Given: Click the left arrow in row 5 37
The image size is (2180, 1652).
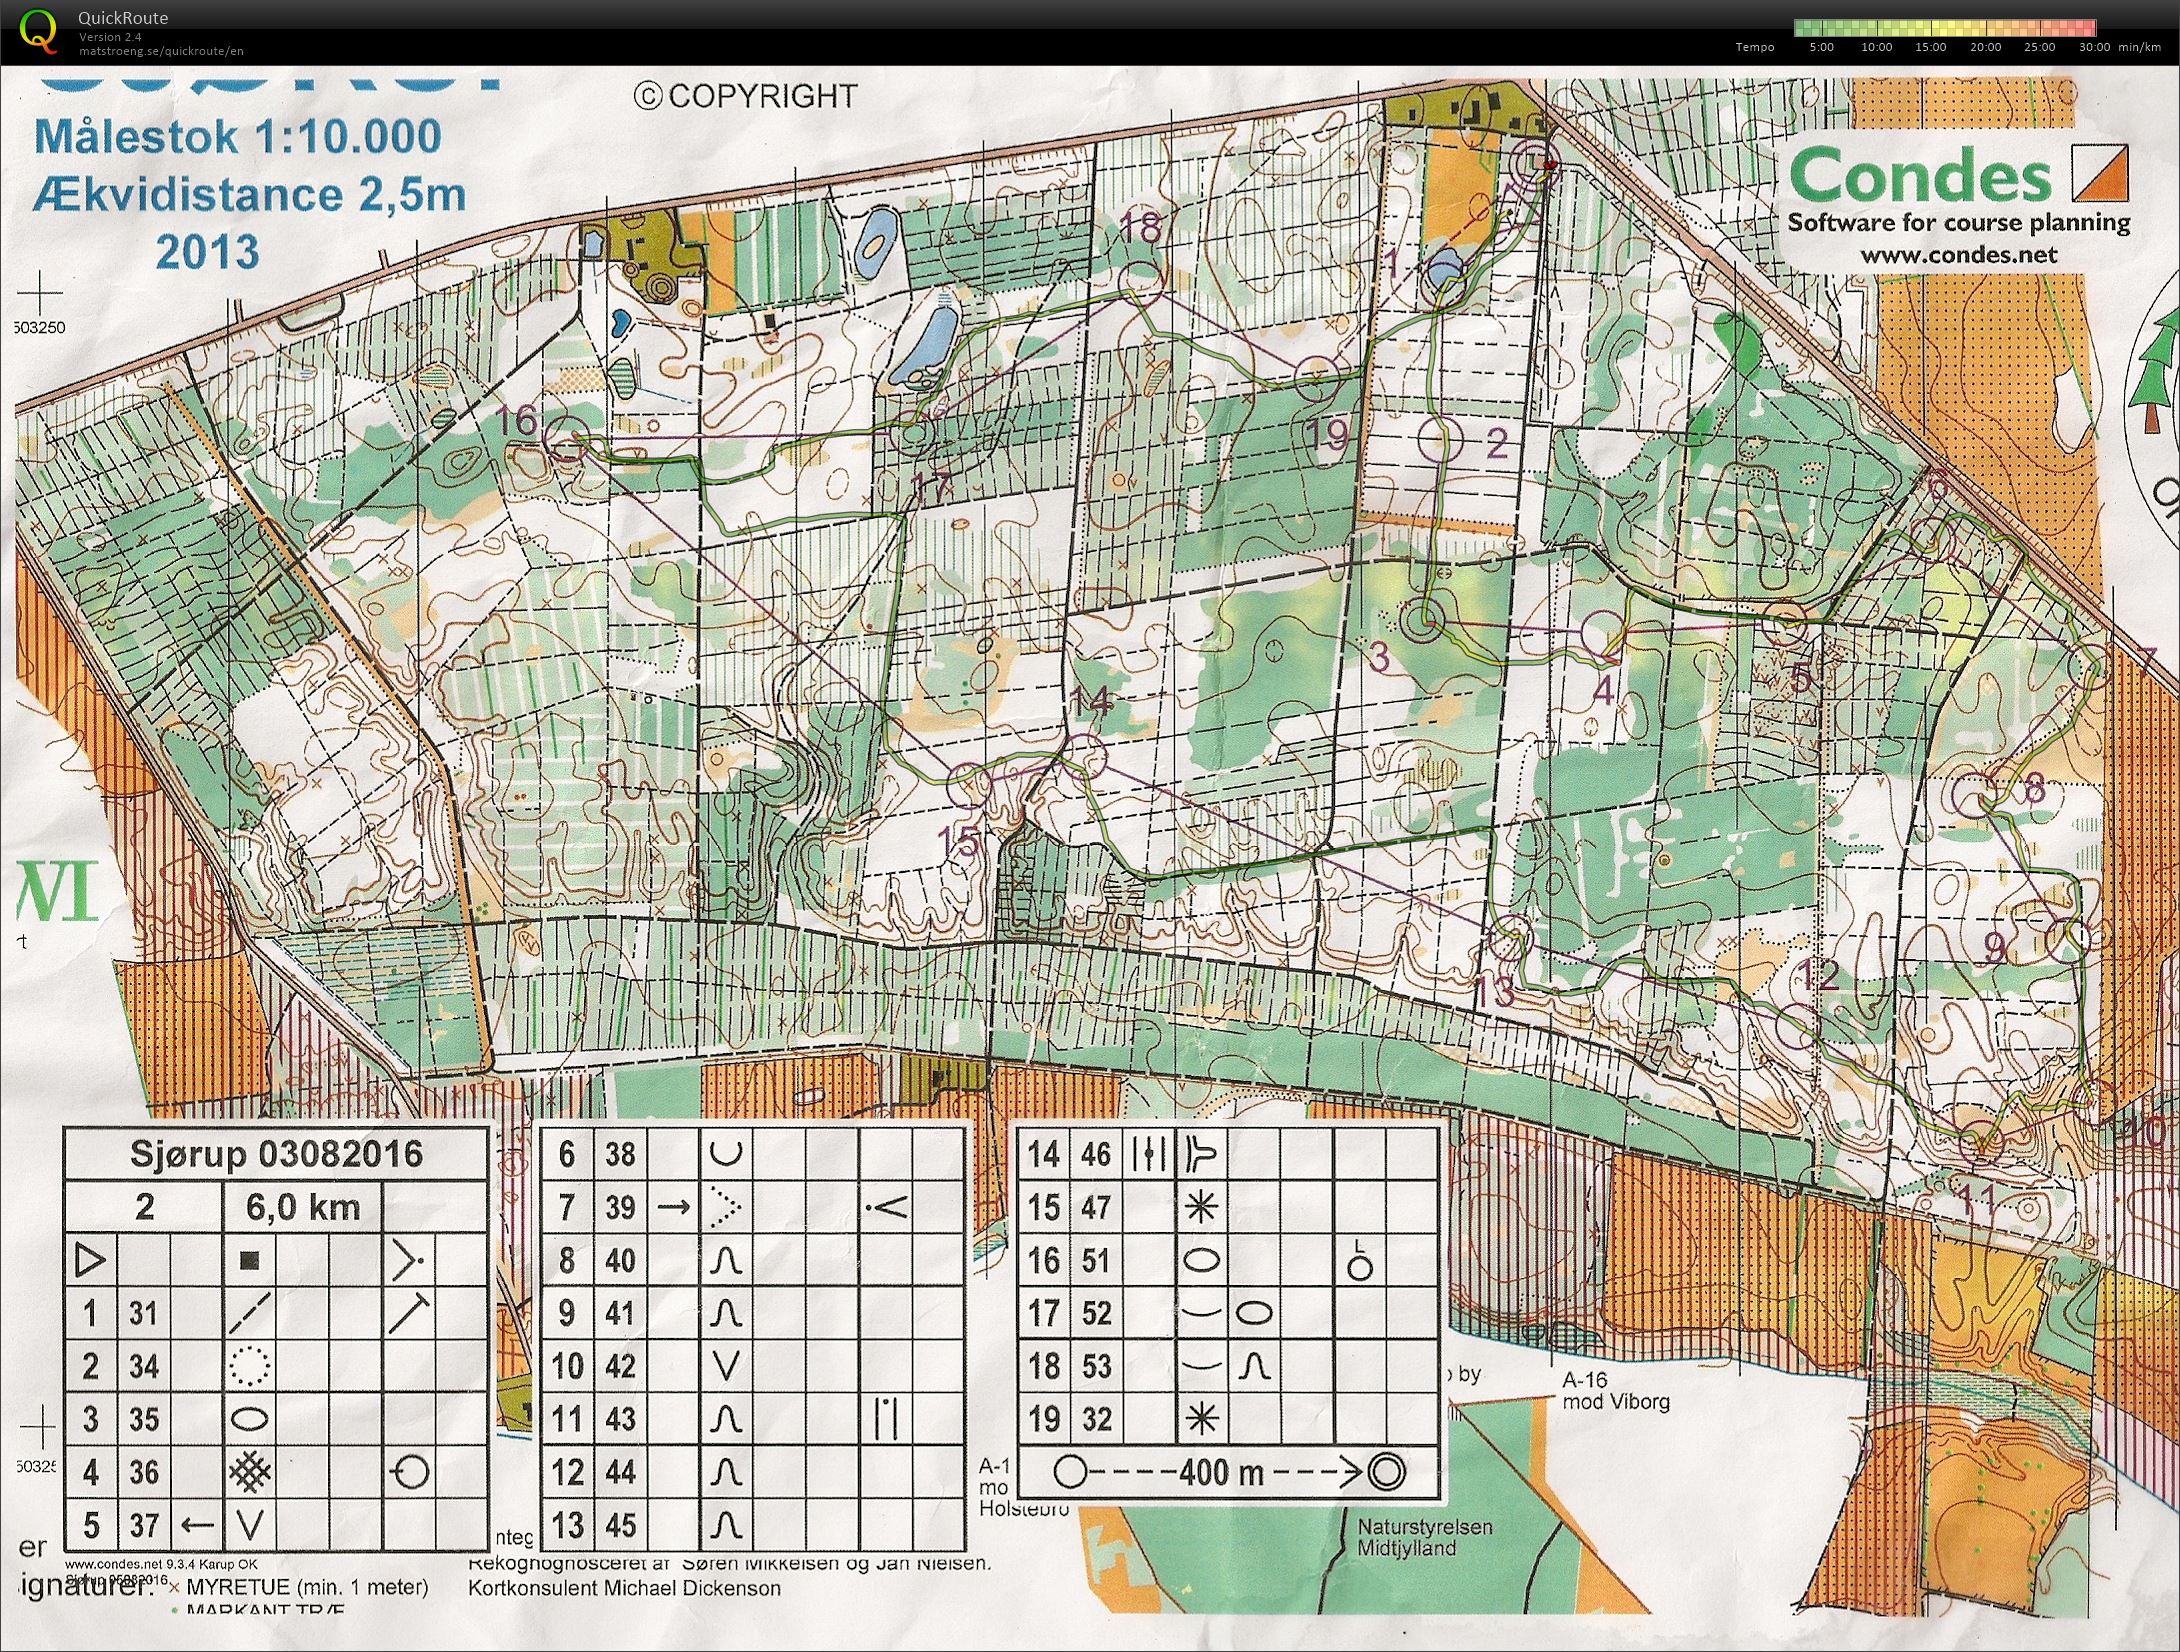Looking at the screenshot, I should point(197,1525).
